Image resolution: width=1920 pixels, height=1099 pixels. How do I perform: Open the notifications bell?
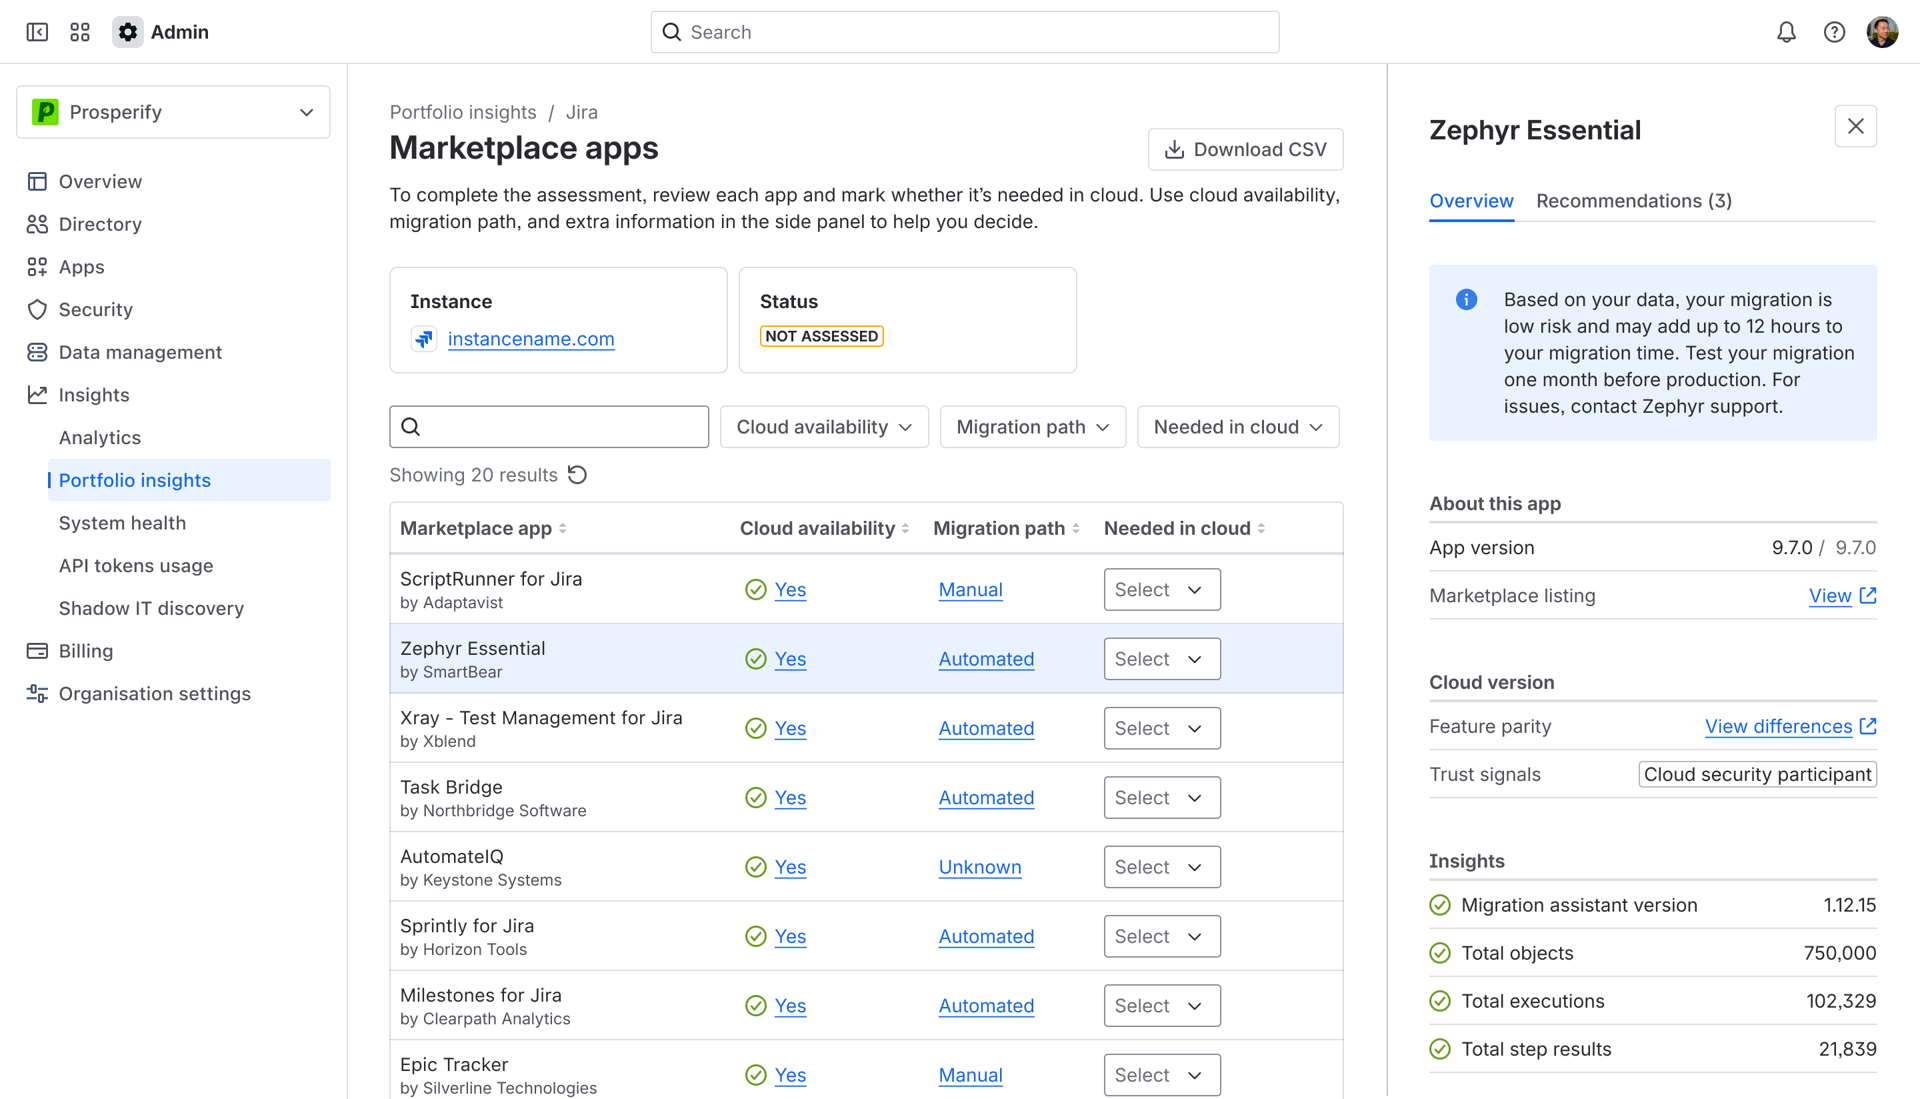[1786, 31]
